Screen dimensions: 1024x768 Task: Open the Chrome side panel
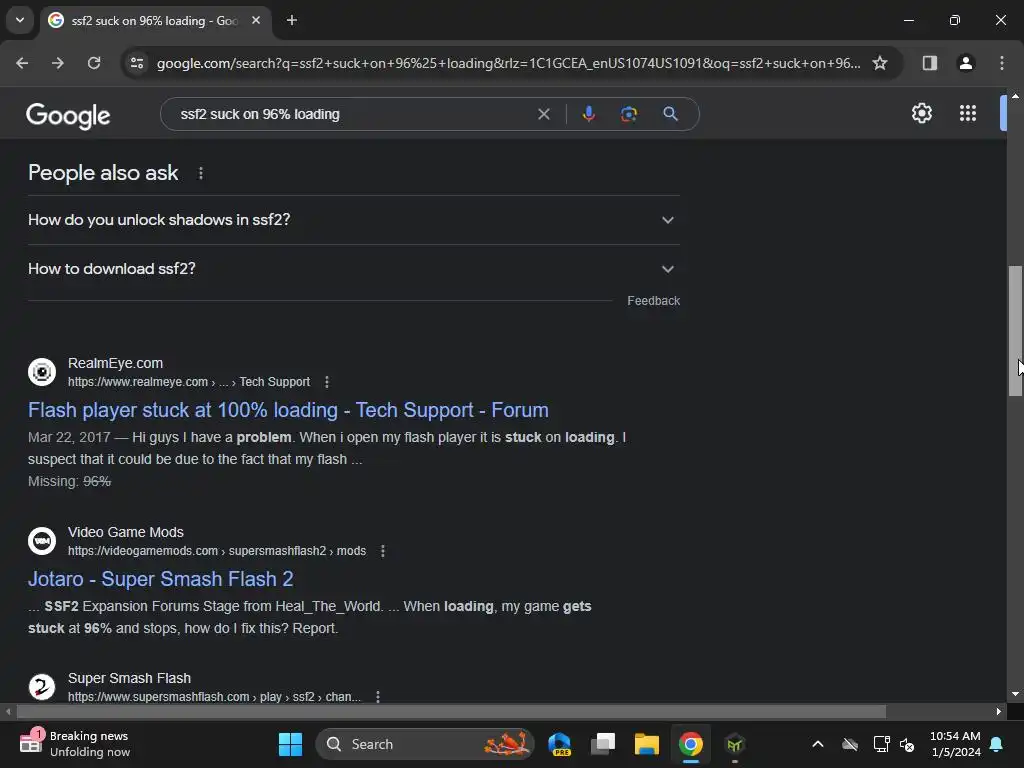coord(929,63)
